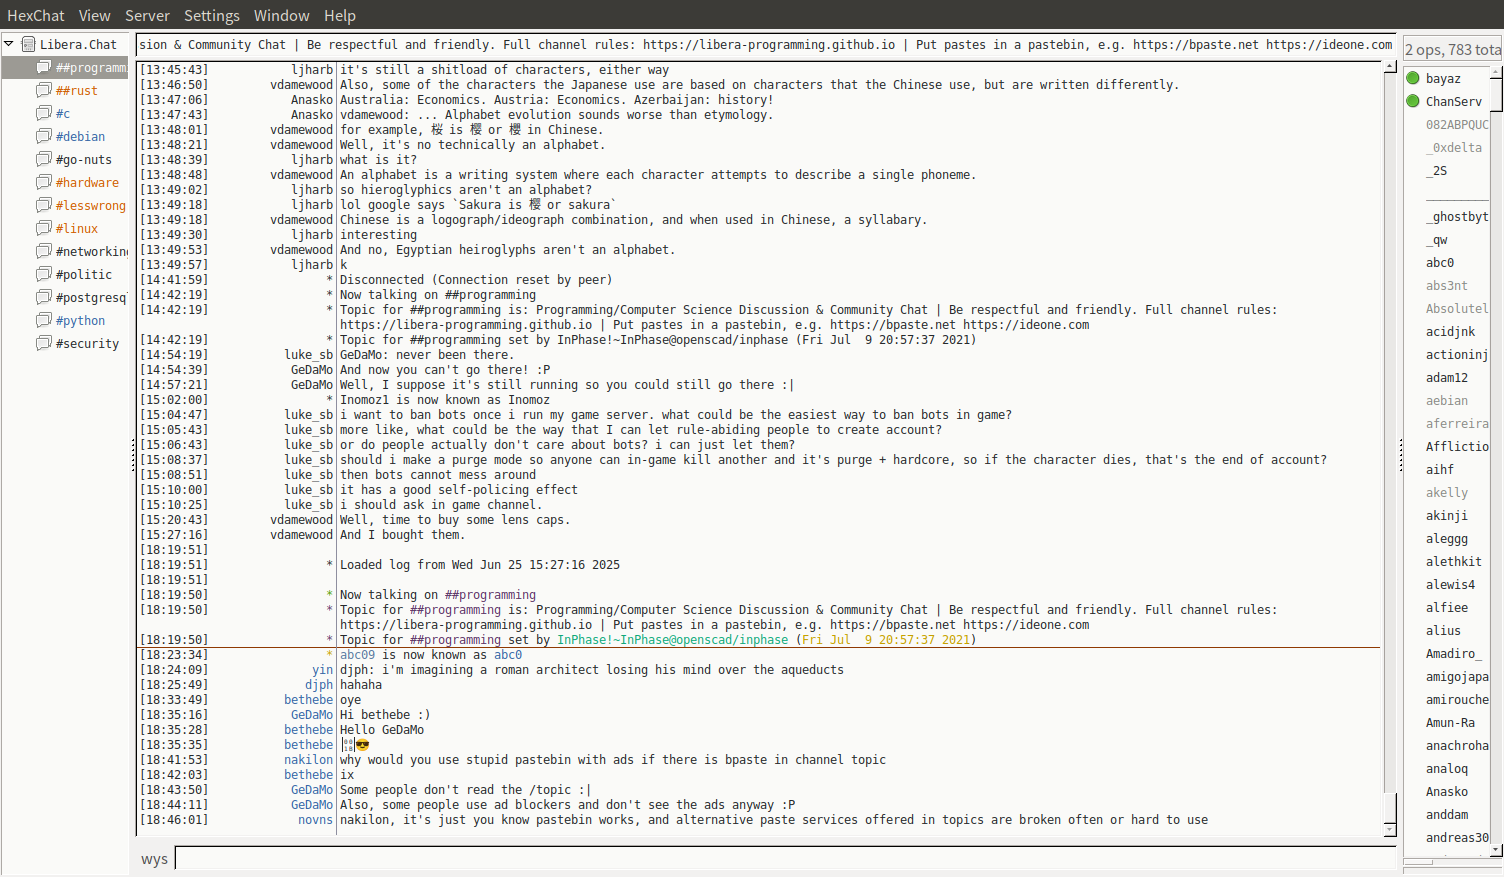
Task: Click the #python channel icon
Action: (x=44, y=320)
